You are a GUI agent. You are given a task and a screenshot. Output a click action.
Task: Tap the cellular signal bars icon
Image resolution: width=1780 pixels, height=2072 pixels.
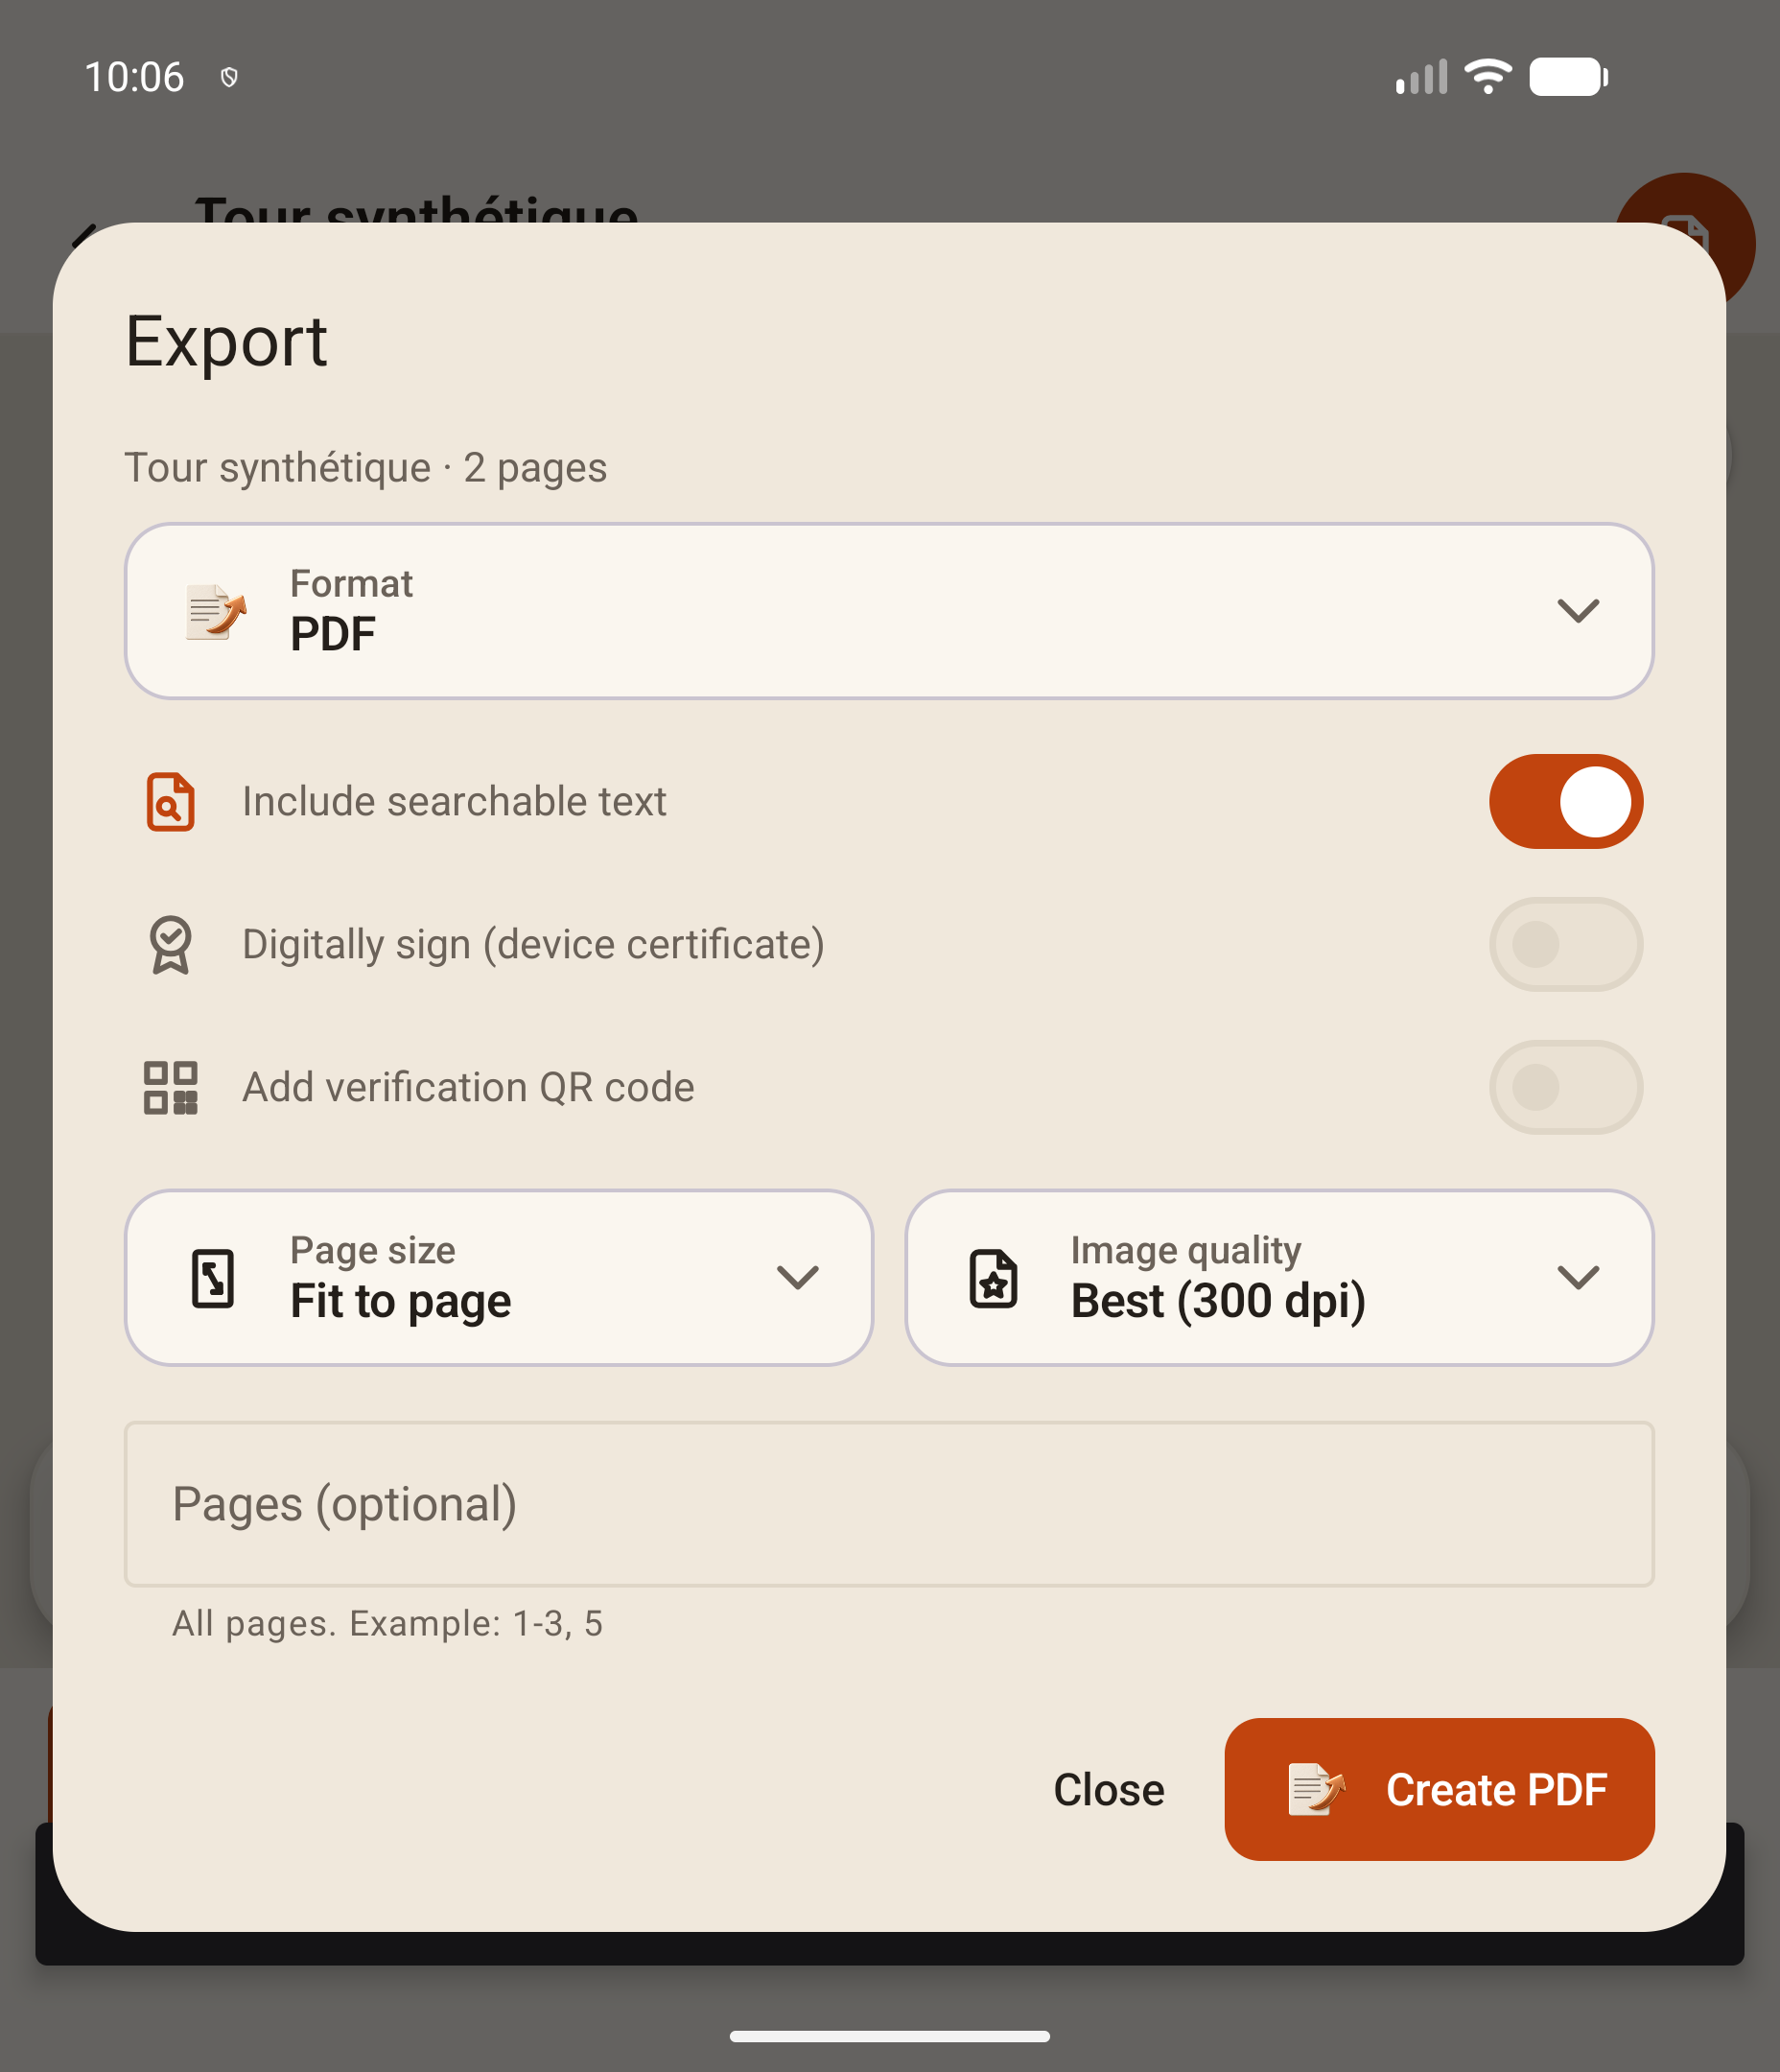tap(1421, 77)
